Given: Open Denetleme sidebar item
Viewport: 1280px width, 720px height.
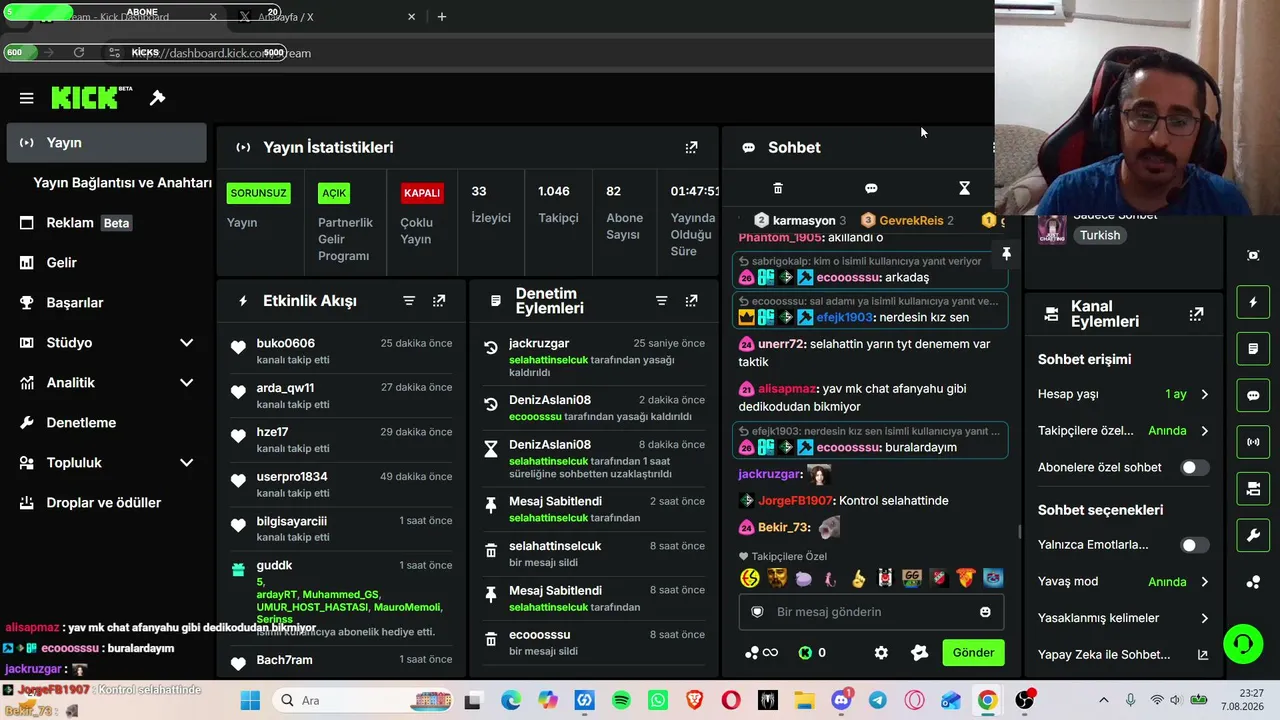Looking at the screenshot, I should [x=106, y=423].
